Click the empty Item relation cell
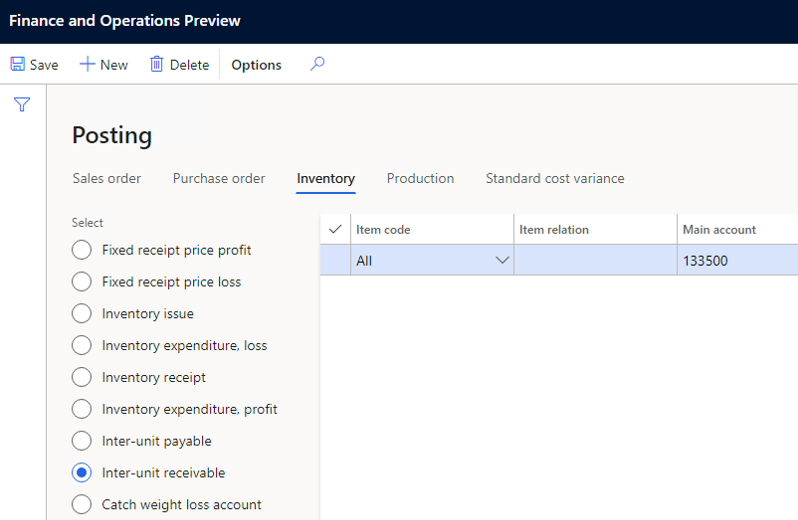Screen dimensions: 798x520 pos(595,261)
